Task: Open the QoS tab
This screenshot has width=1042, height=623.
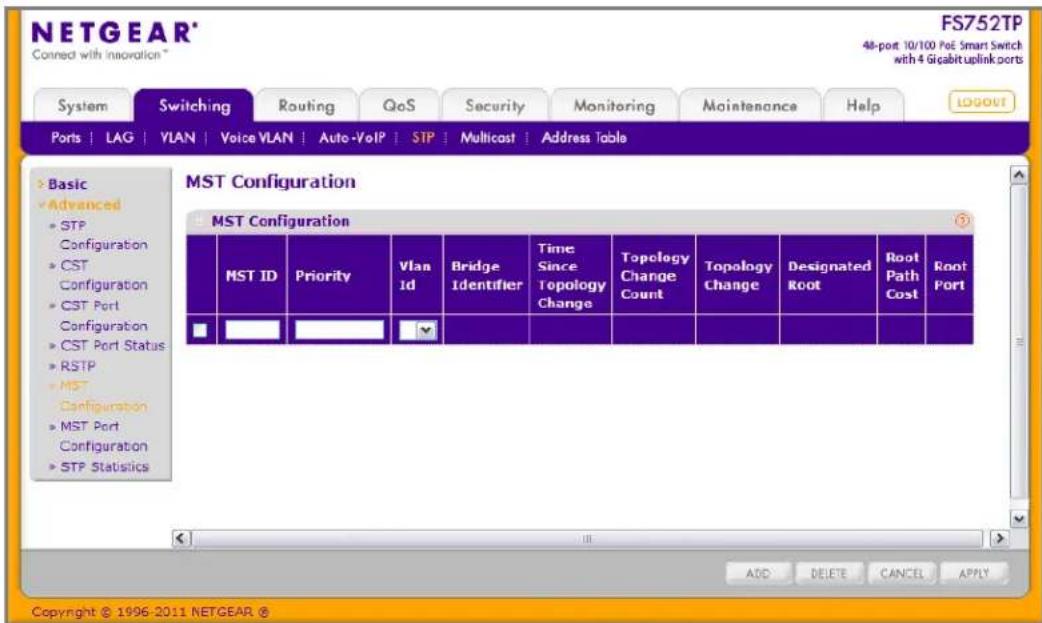Action: (399, 106)
